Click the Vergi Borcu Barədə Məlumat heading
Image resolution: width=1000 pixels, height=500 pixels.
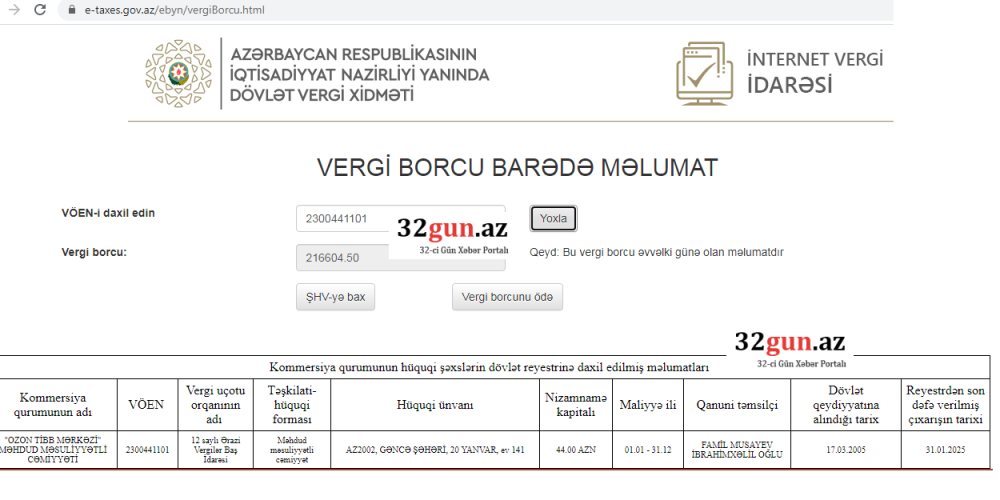517,167
